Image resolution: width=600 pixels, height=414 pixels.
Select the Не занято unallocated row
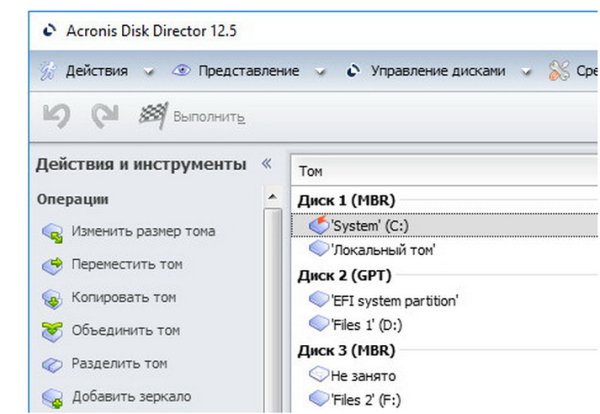[x=445, y=376]
